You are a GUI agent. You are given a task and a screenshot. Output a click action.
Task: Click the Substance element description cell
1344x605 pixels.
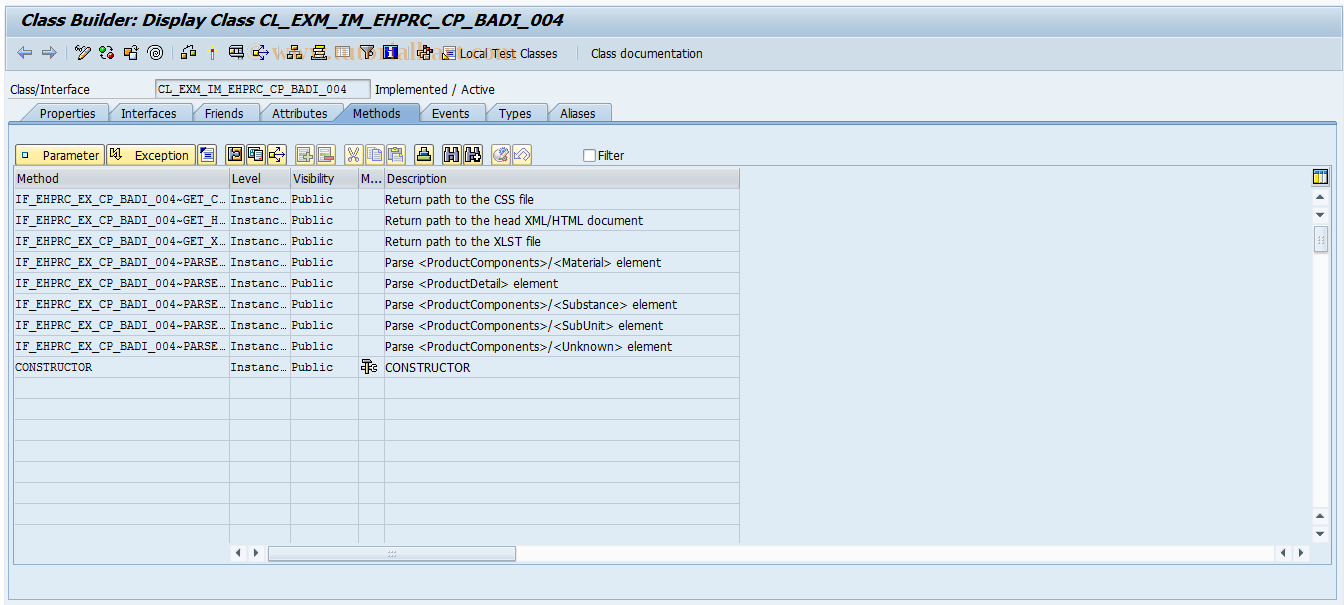(562, 304)
